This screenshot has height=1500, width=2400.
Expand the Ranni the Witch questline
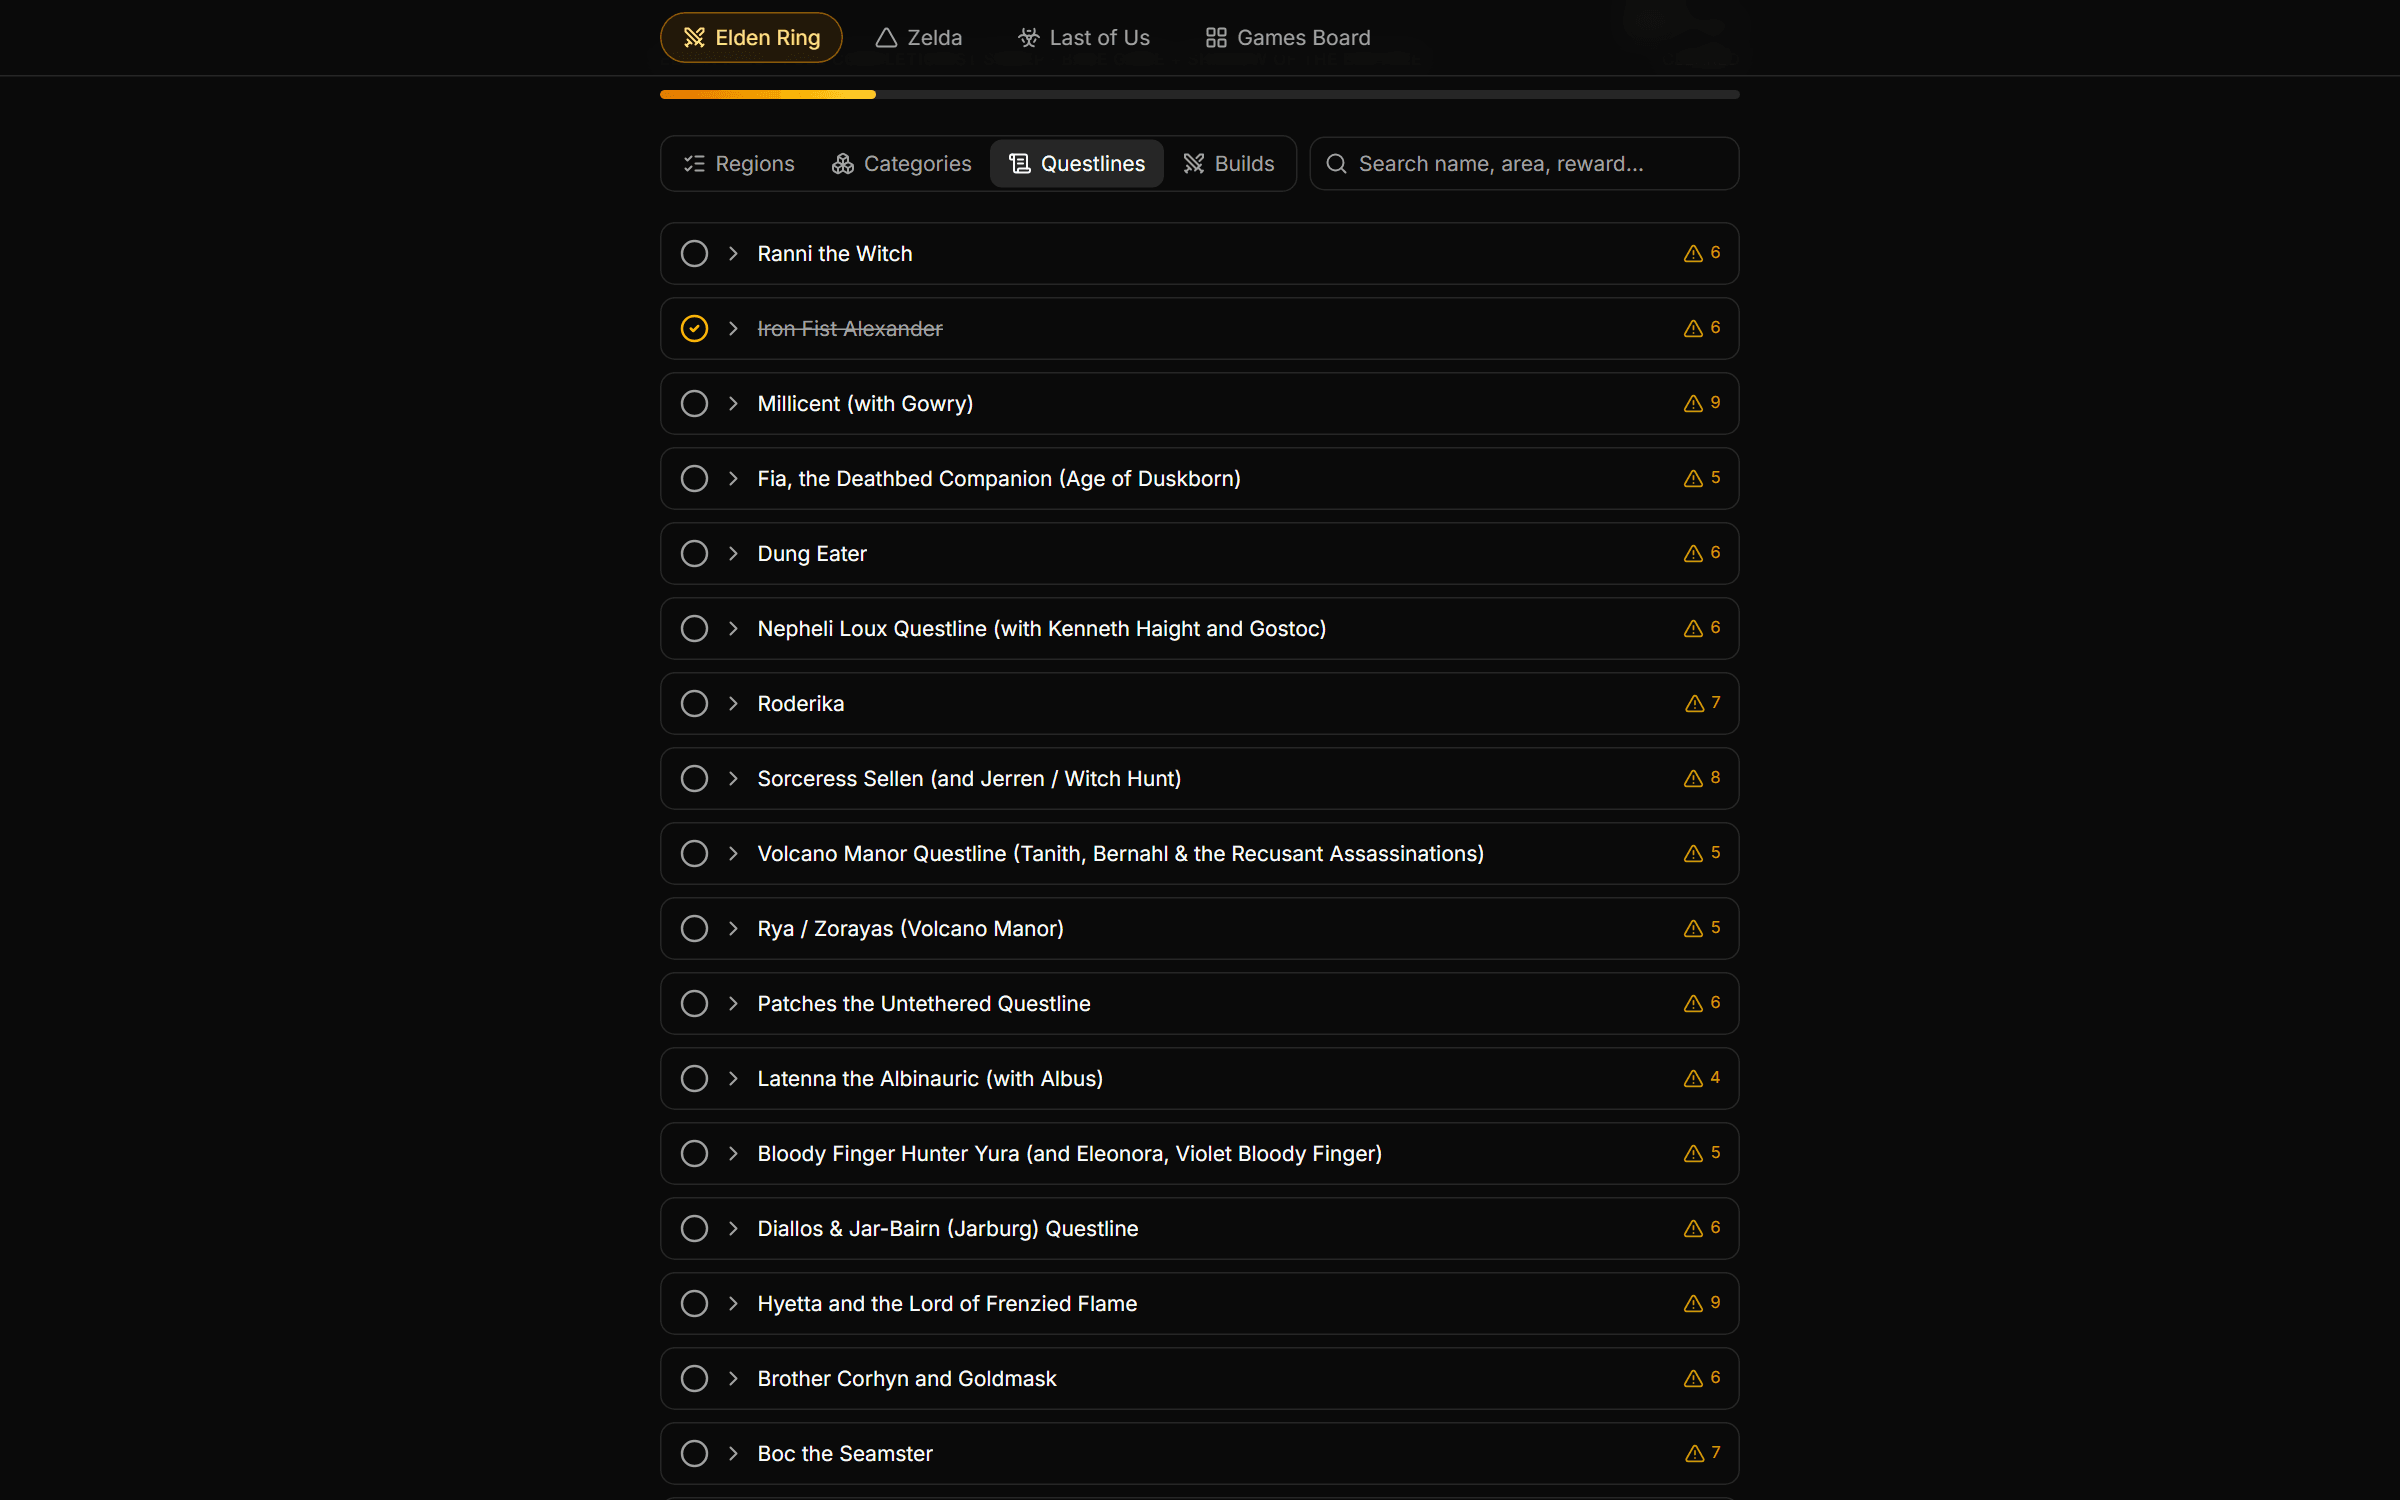click(x=733, y=254)
